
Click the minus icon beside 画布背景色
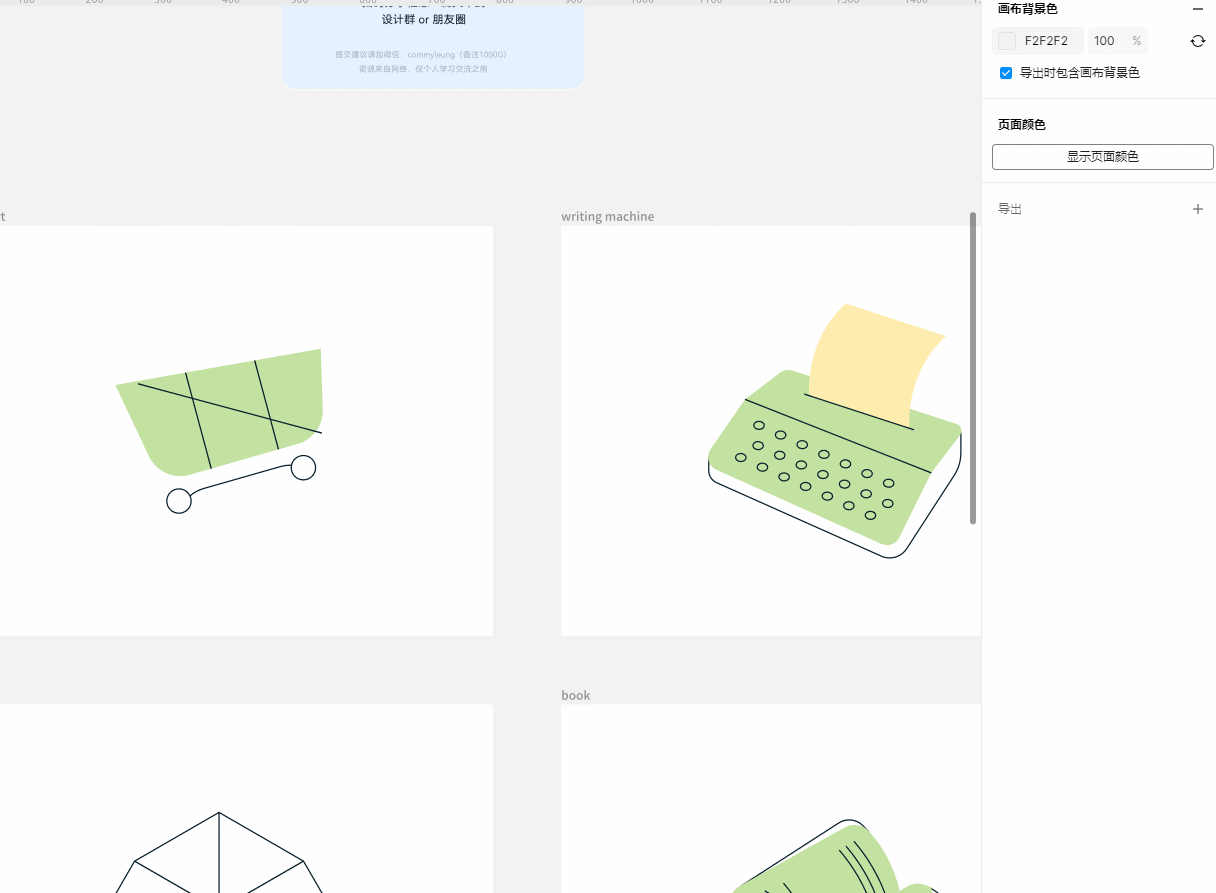[1197, 9]
